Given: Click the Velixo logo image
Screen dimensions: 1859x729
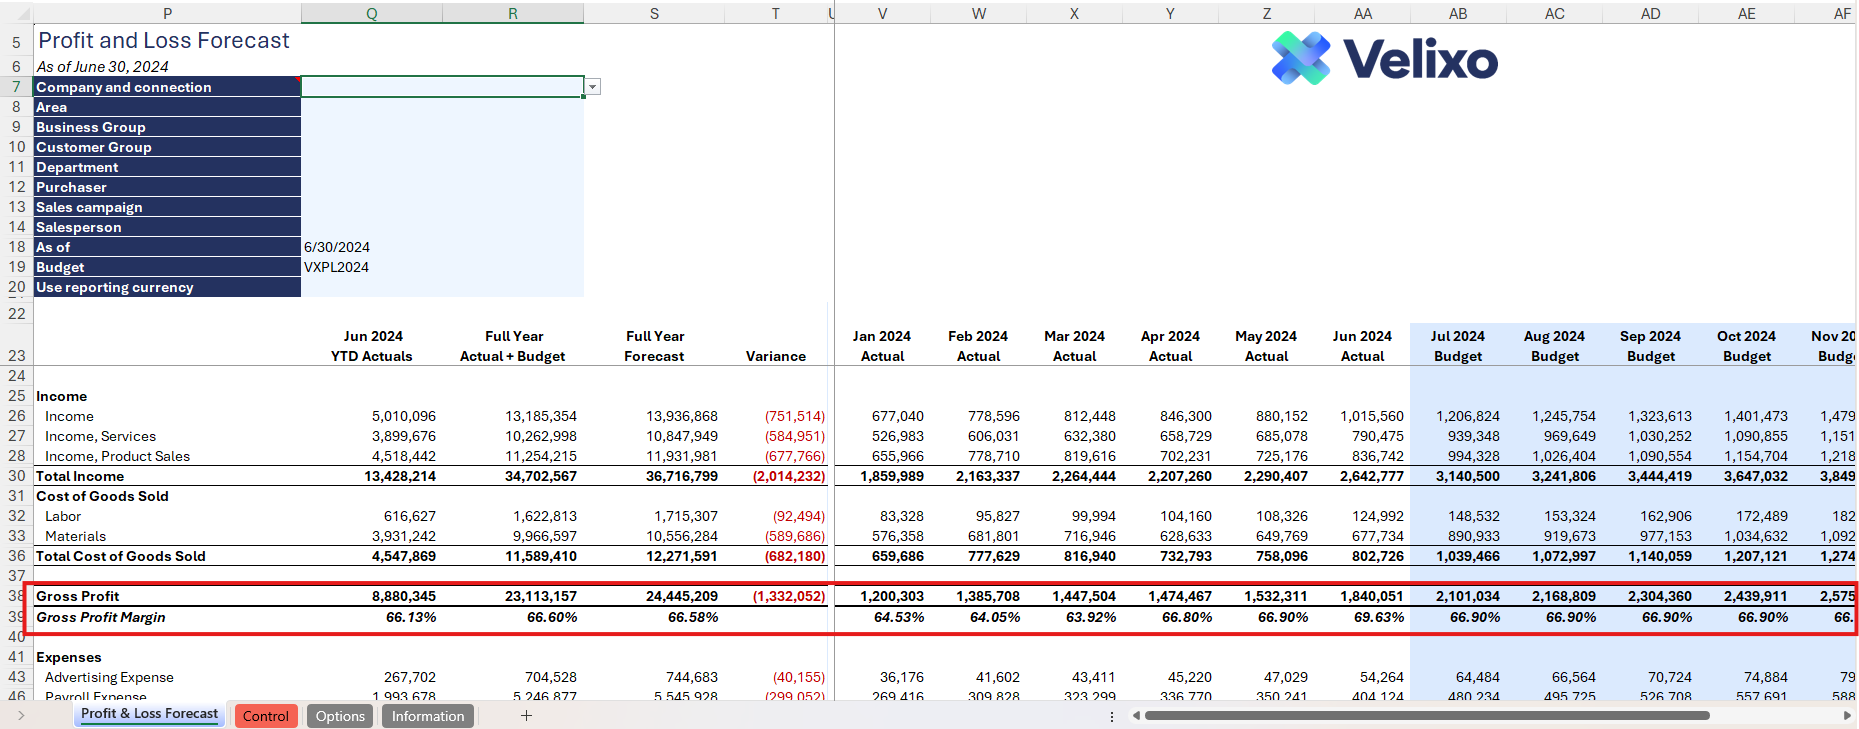Looking at the screenshot, I should click(1384, 59).
